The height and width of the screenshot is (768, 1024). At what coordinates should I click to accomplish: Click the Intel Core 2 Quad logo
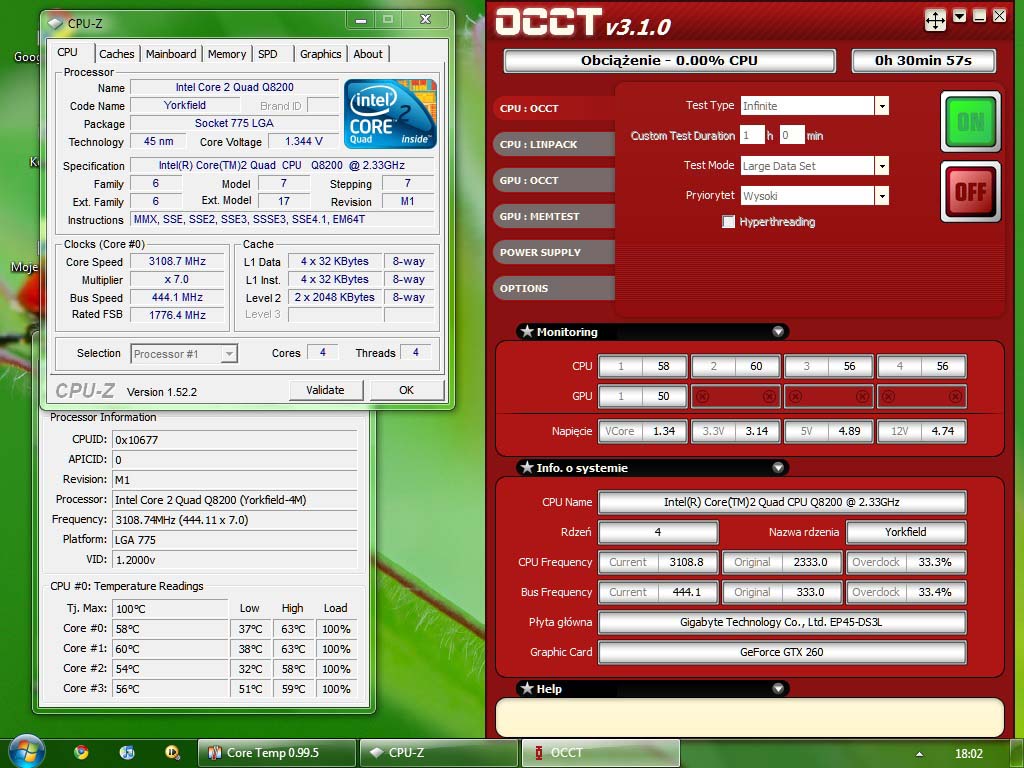(x=390, y=114)
